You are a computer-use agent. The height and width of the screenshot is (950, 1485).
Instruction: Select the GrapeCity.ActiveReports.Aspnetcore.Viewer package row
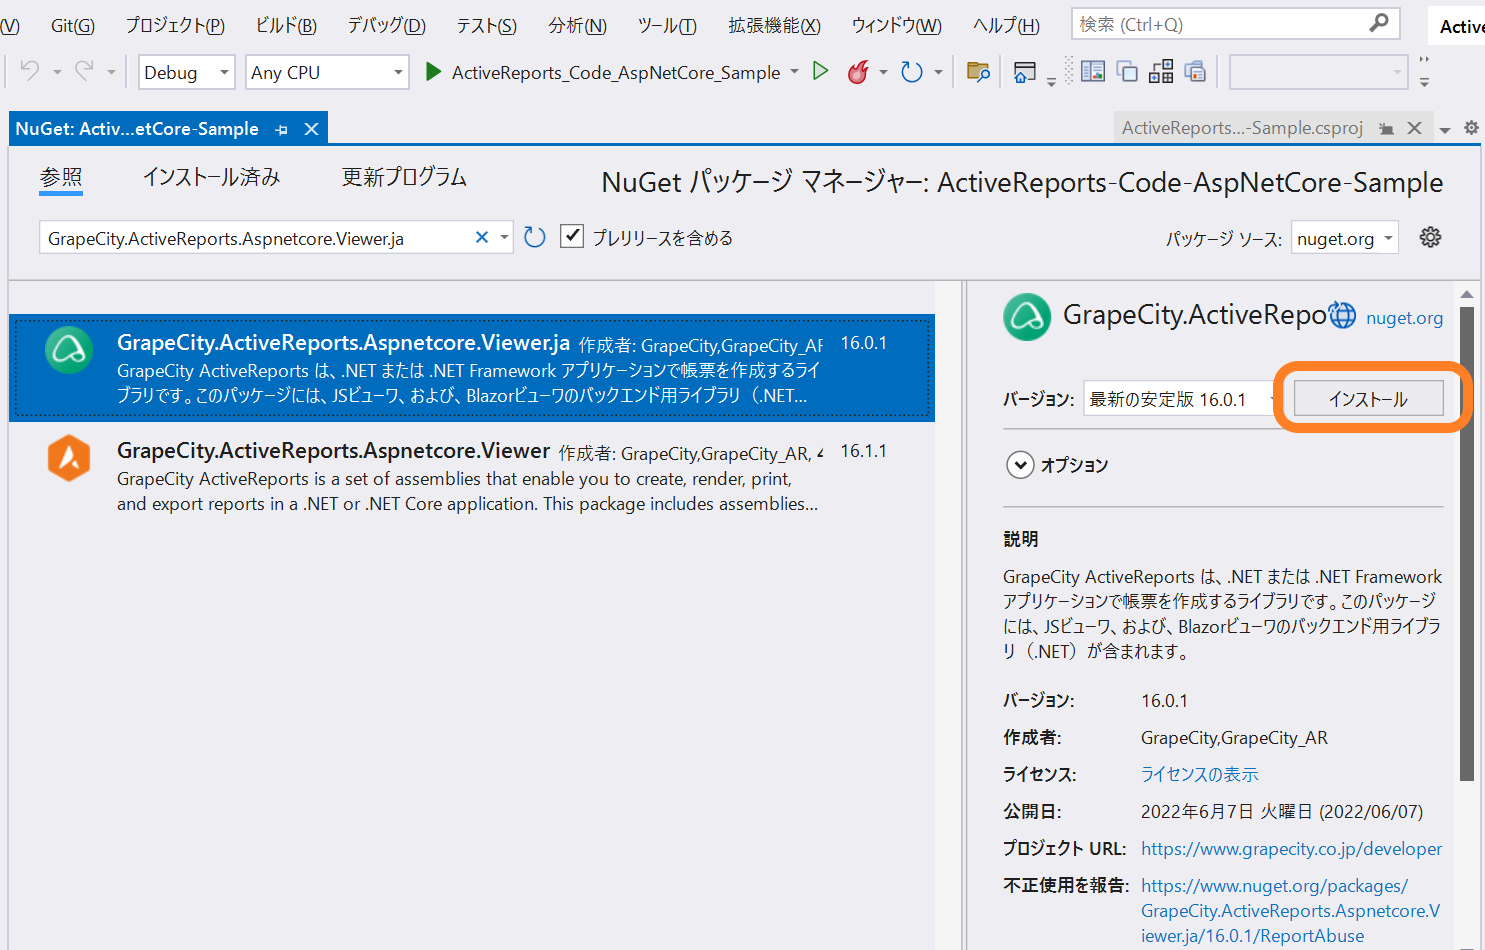point(472,476)
